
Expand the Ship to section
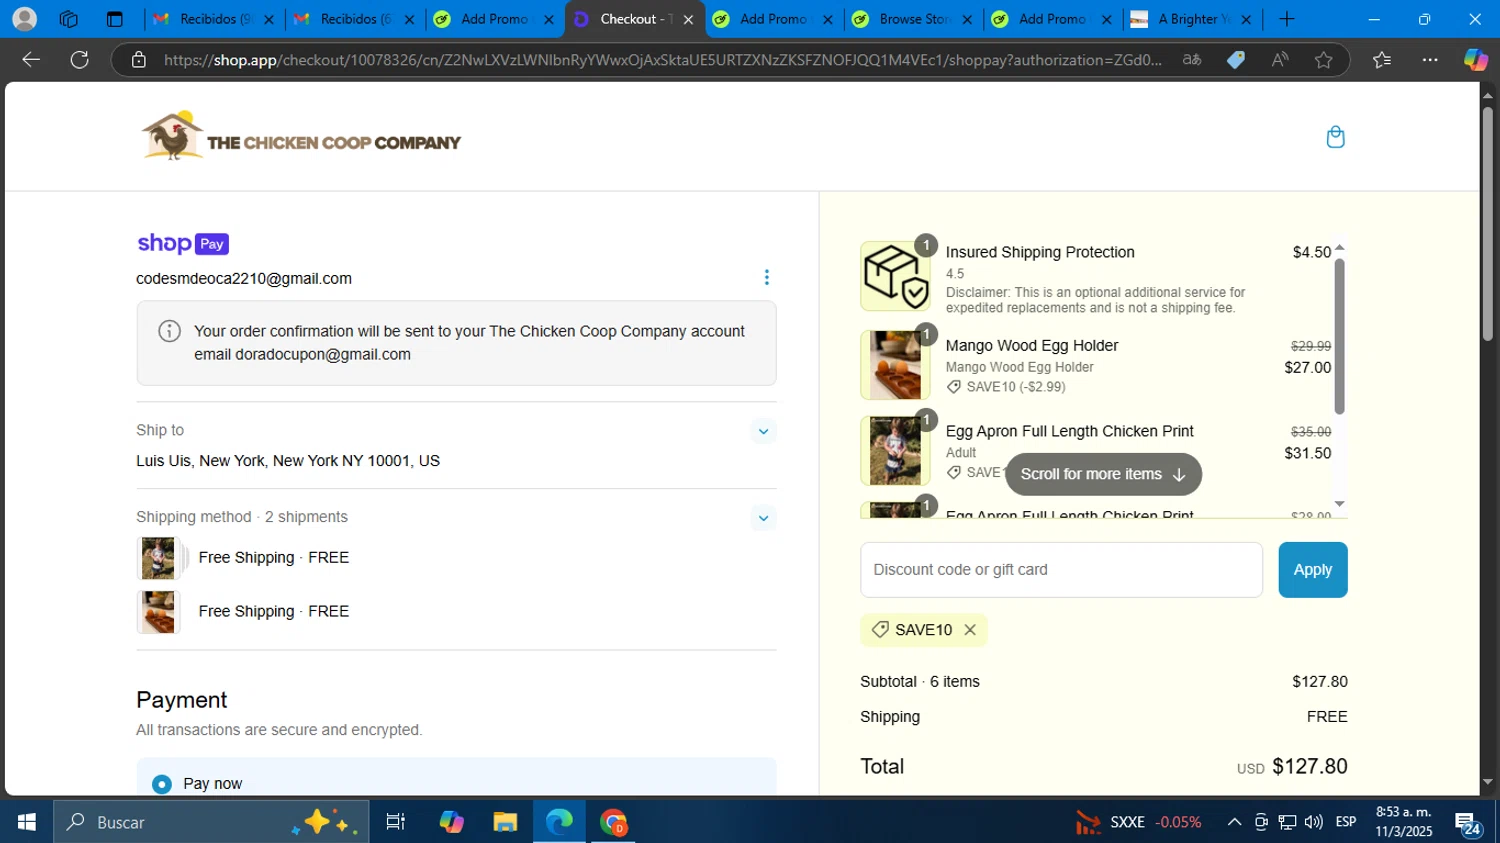(763, 432)
